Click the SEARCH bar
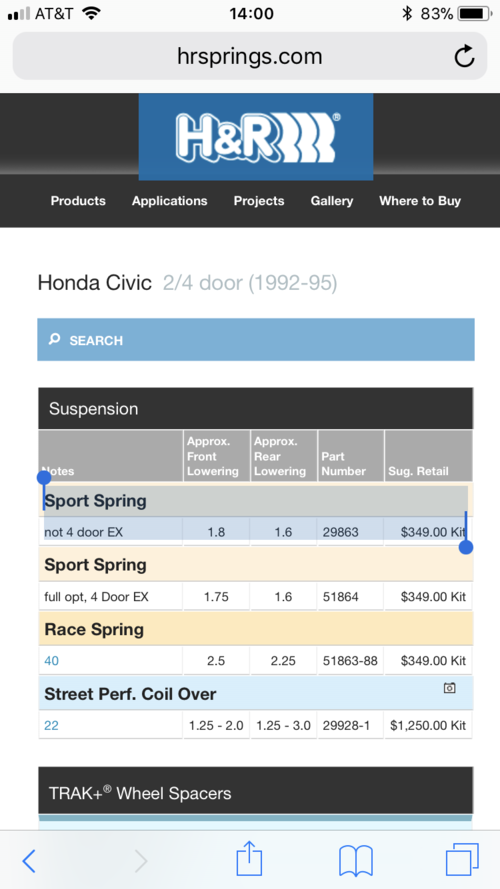Screen dimensions: 500x889 pos(256,340)
